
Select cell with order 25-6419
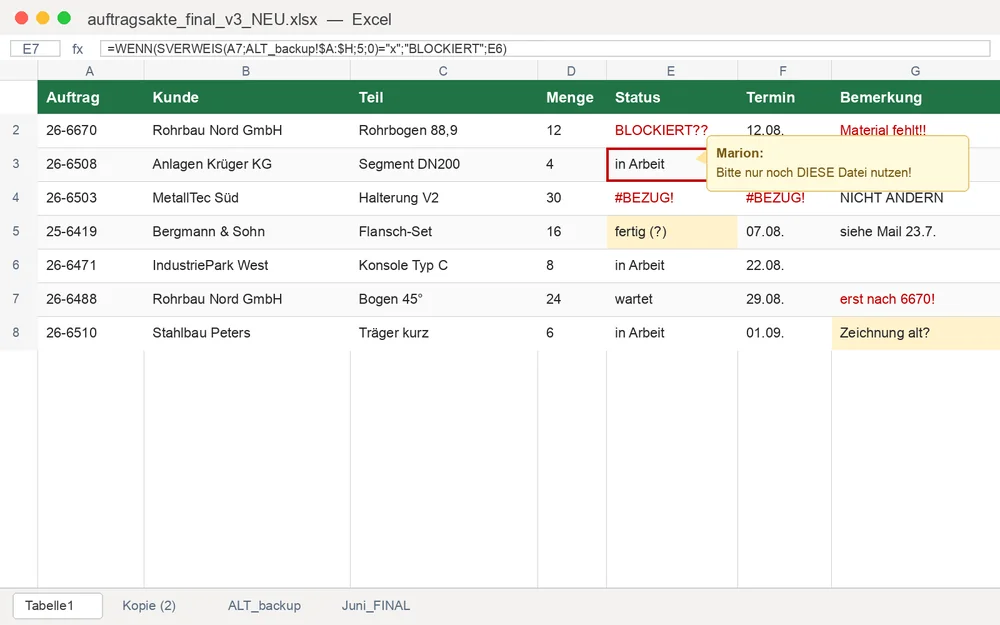click(x=91, y=232)
